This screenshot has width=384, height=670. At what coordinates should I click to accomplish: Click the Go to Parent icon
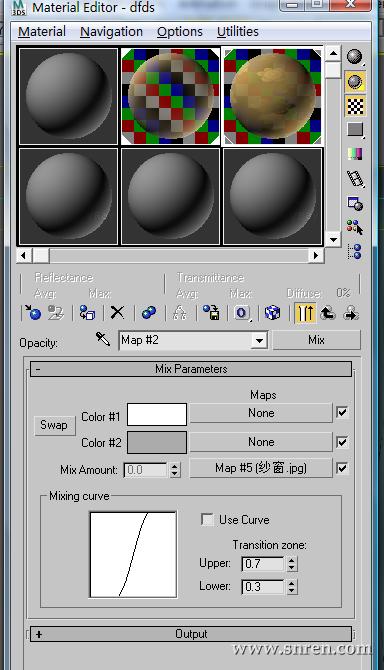[328, 313]
